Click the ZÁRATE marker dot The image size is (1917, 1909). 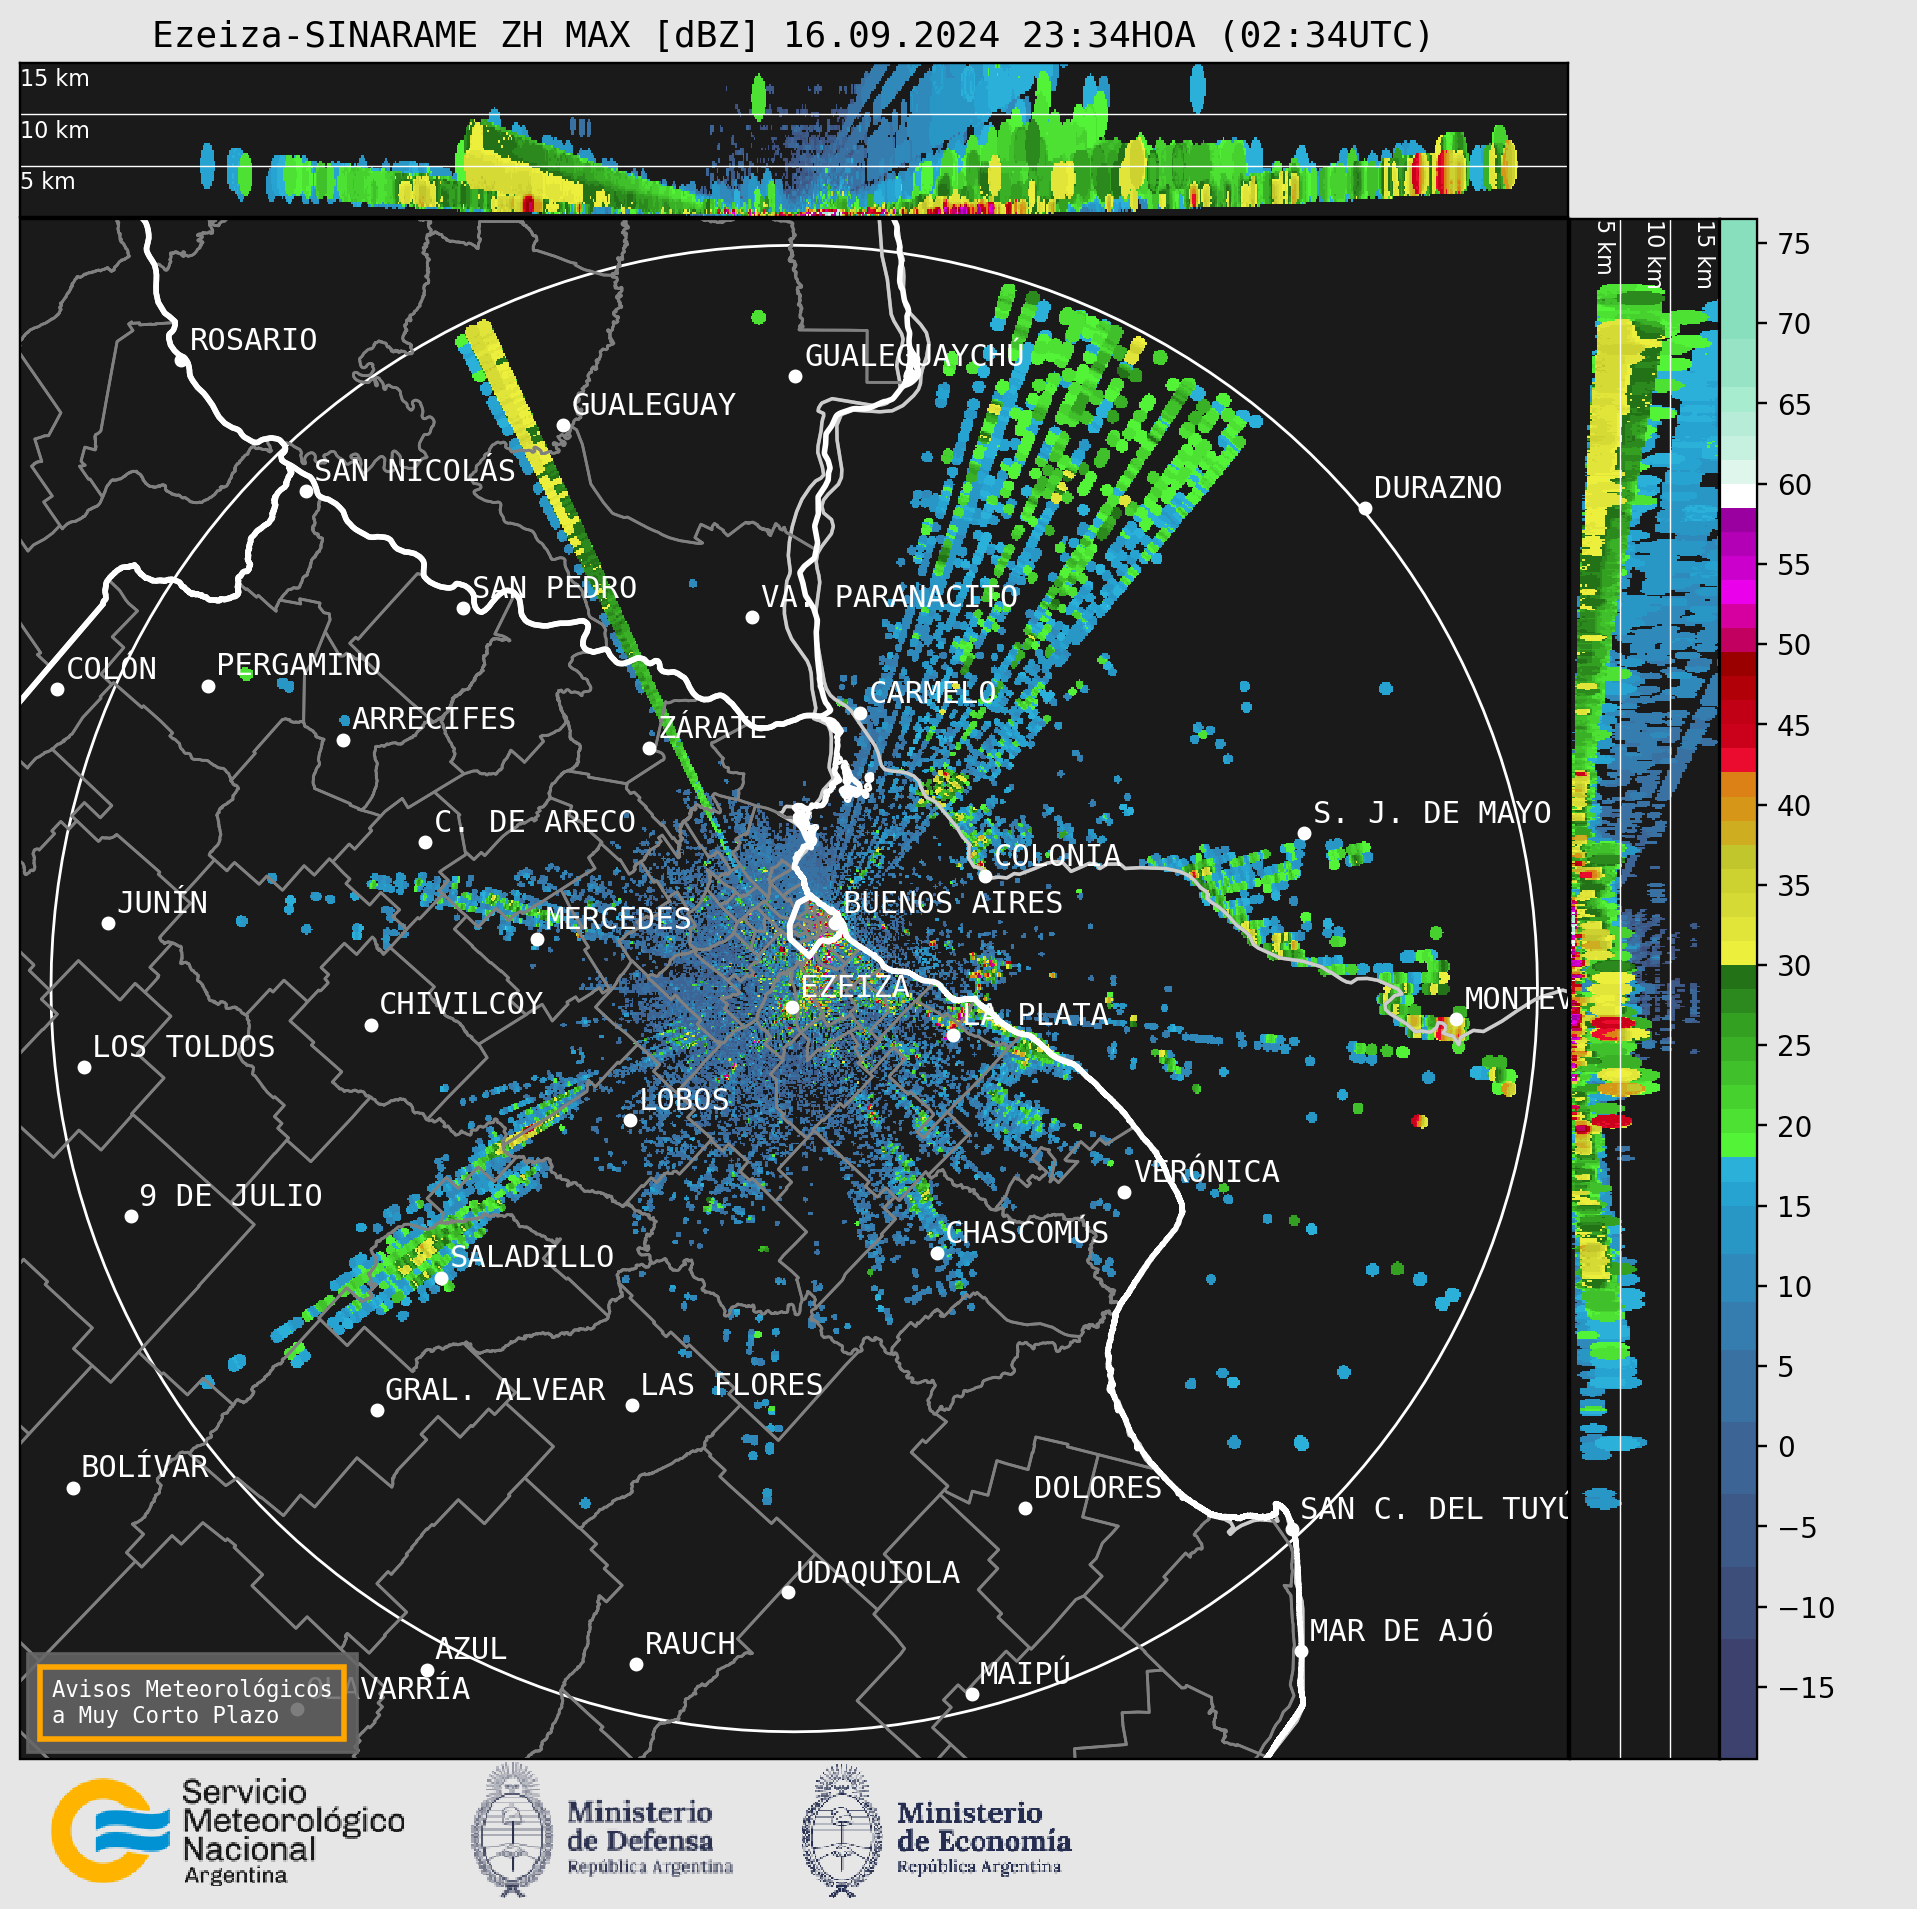(649, 748)
